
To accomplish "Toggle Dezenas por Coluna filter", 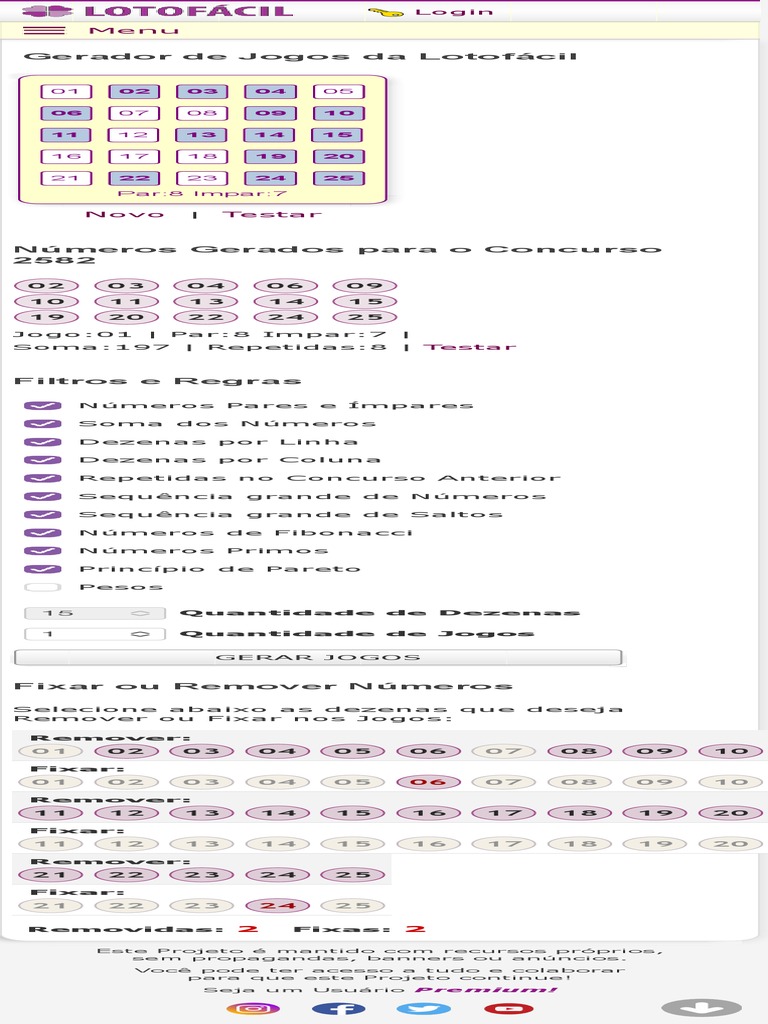I will [x=42, y=460].
